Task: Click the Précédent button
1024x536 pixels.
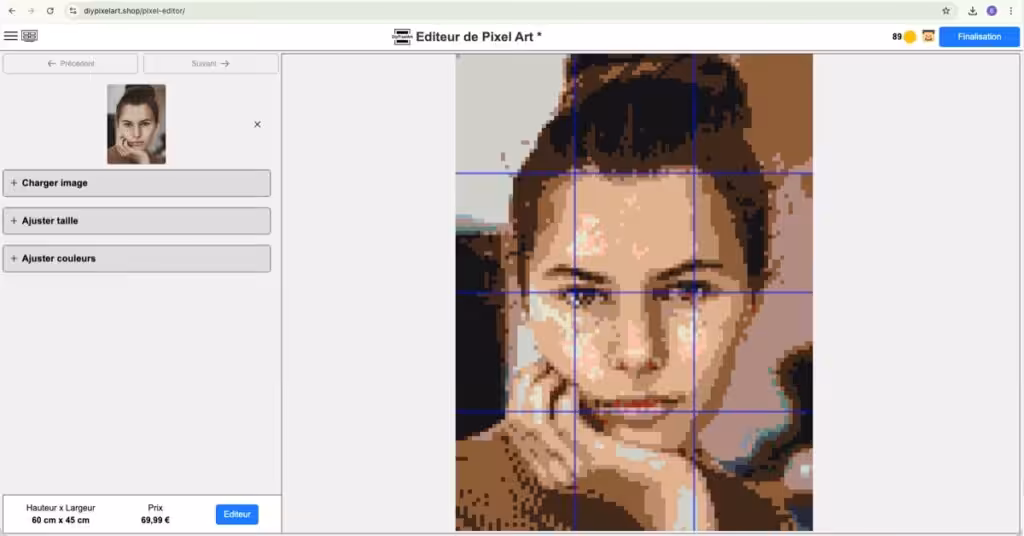Action: pos(71,64)
